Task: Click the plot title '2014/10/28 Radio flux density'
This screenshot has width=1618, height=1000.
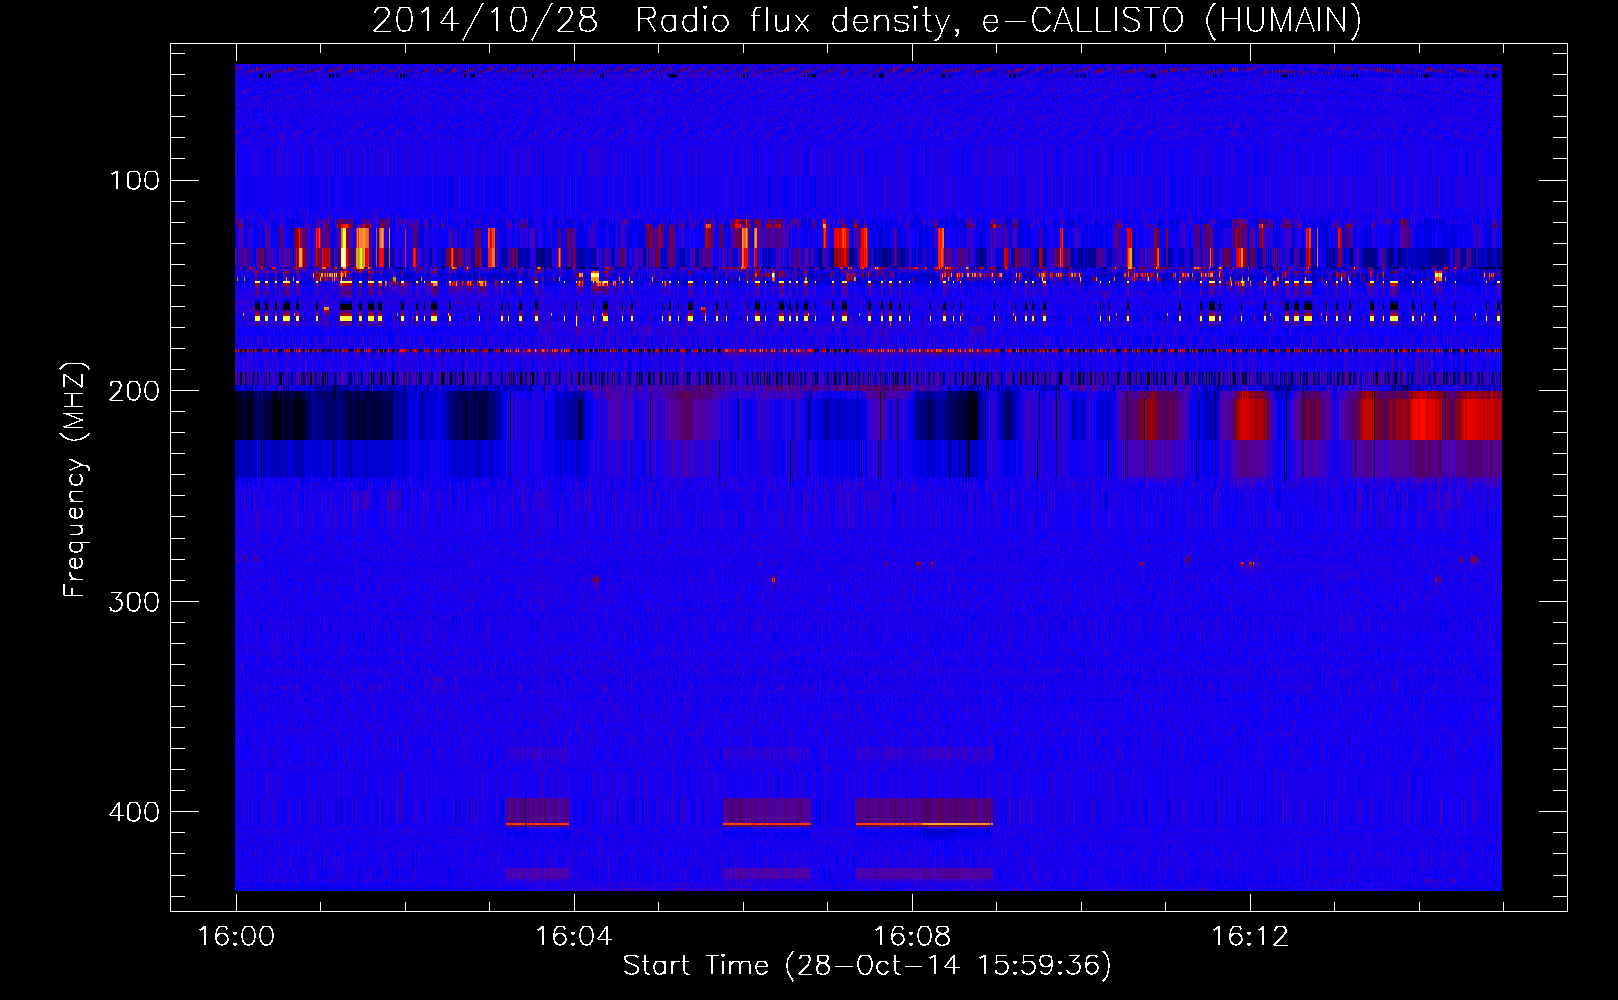Action: point(867,21)
